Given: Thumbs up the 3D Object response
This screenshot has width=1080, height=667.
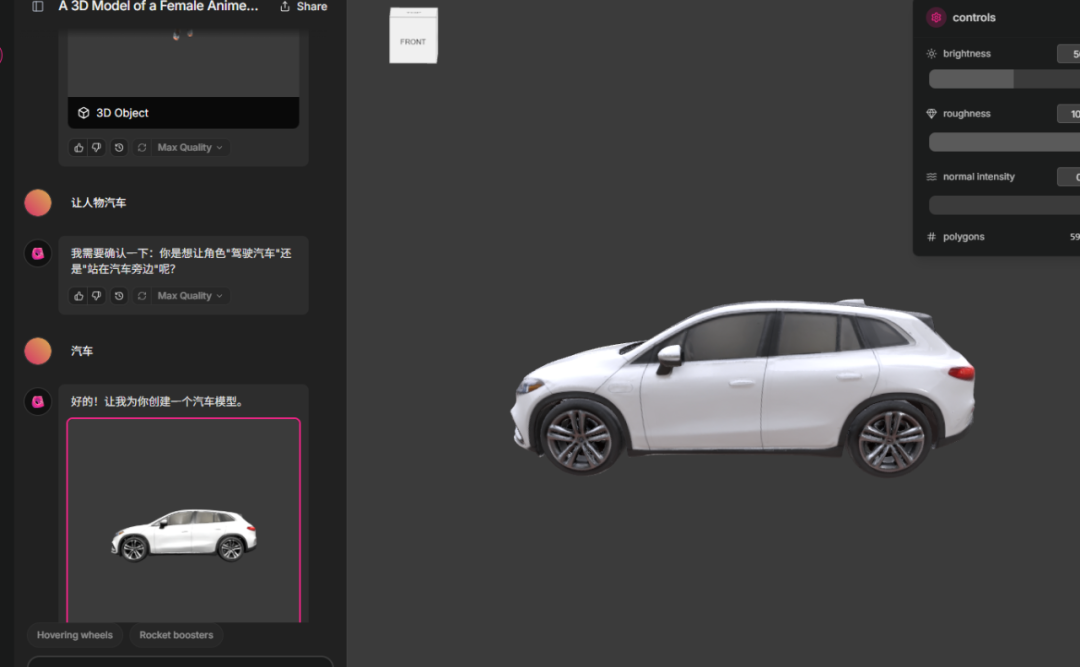Looking at the screenshot, I should [79, 148].
